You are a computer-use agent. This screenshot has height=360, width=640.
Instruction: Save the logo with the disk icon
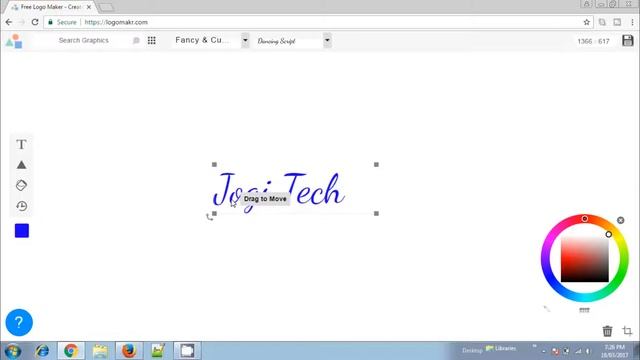628,40
